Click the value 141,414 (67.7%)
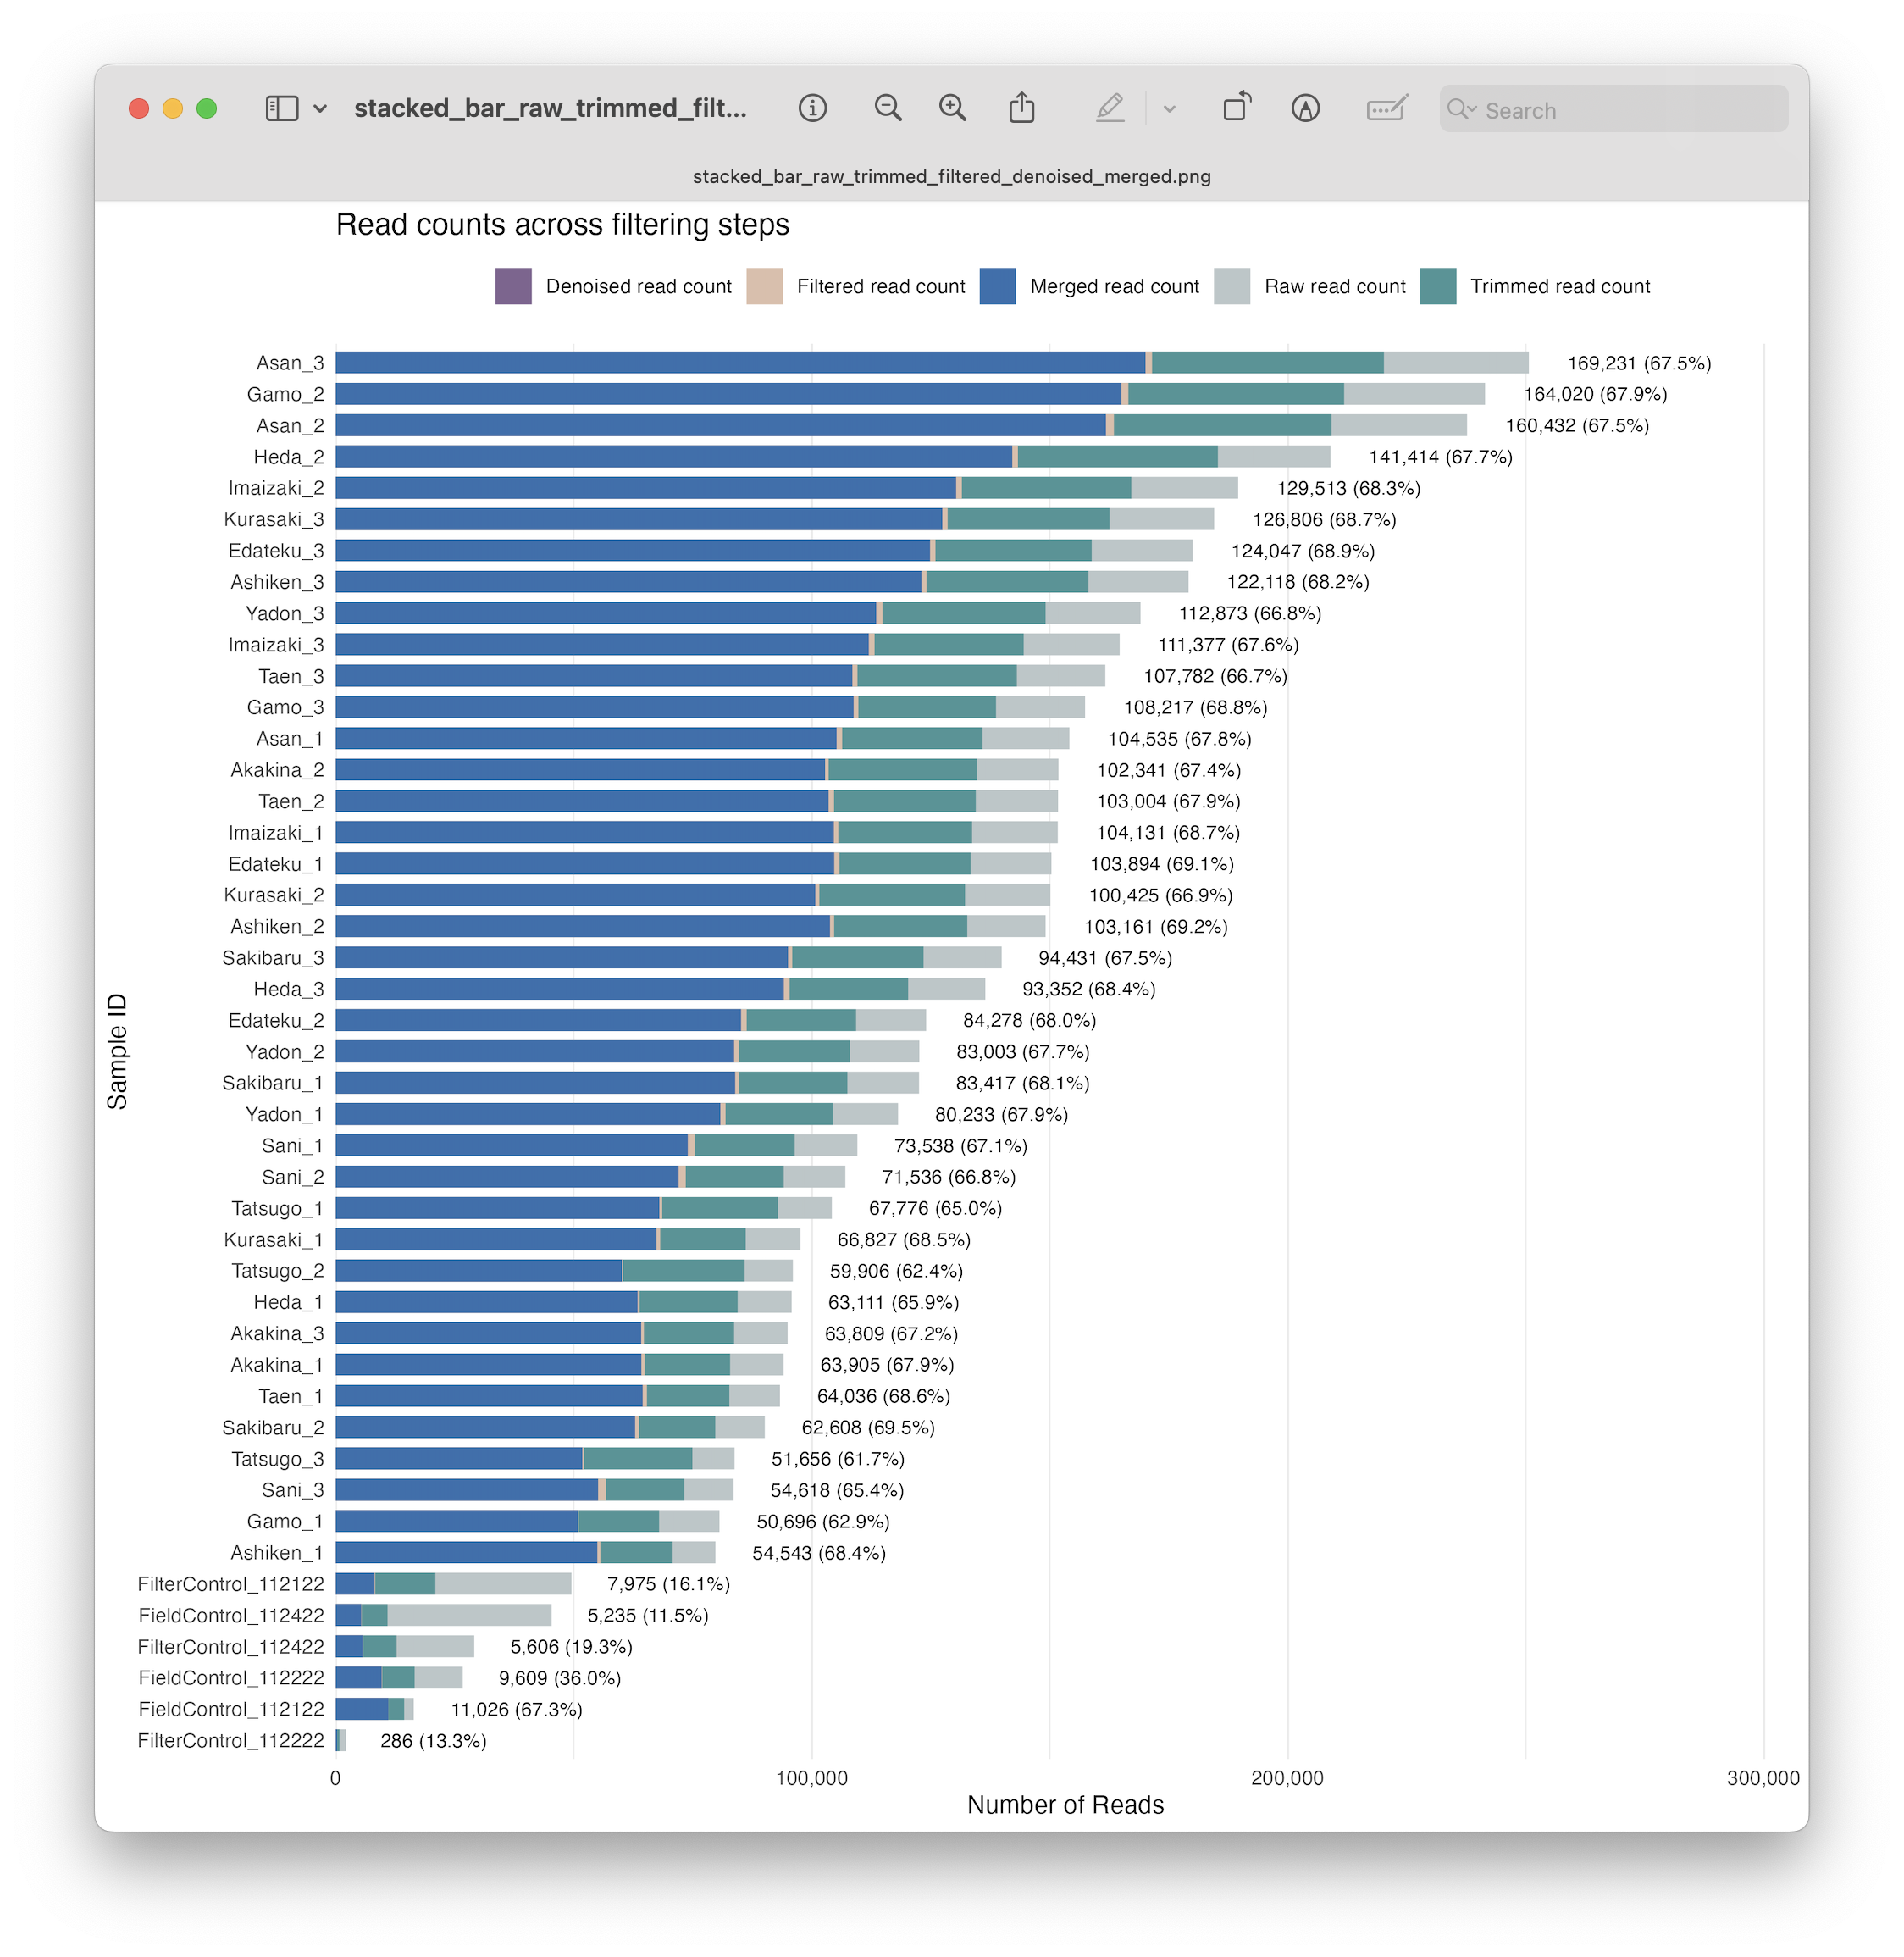The width and height of the screenshot is (1904, 1957). point(1440,457)
